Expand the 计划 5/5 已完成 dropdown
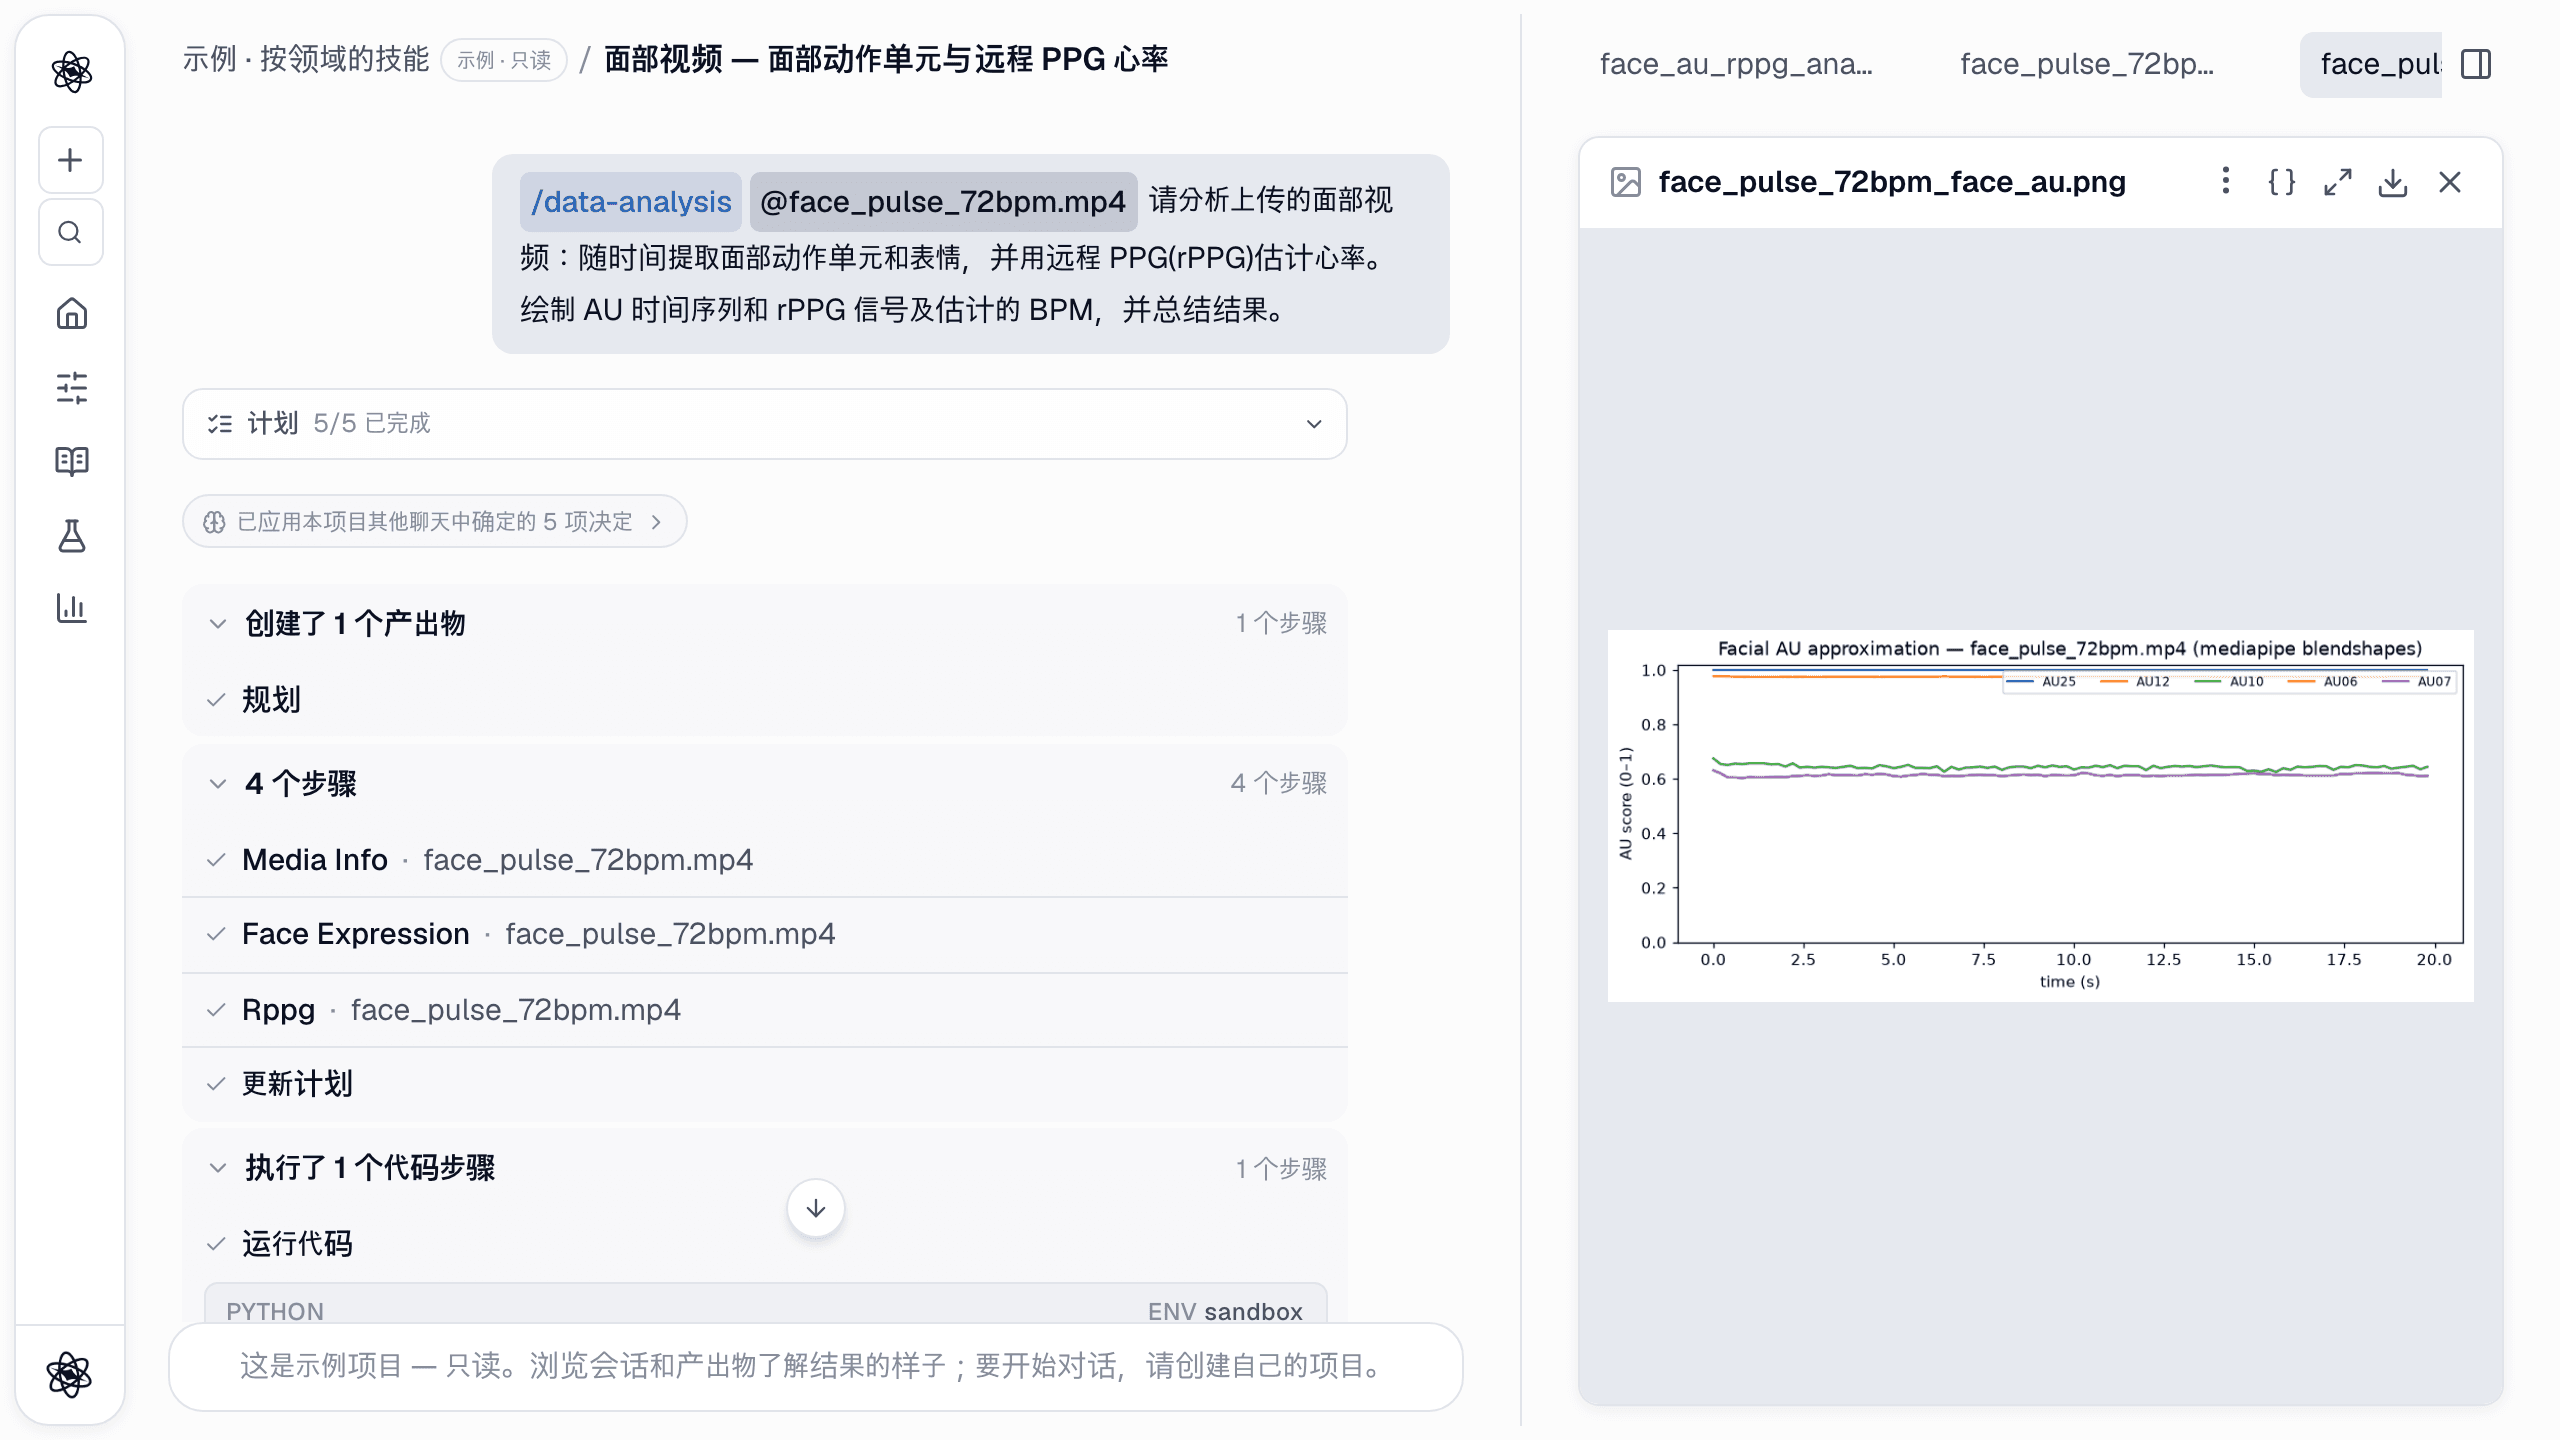This screenshot has width=2560, height=1440. (x=765, y=424)
